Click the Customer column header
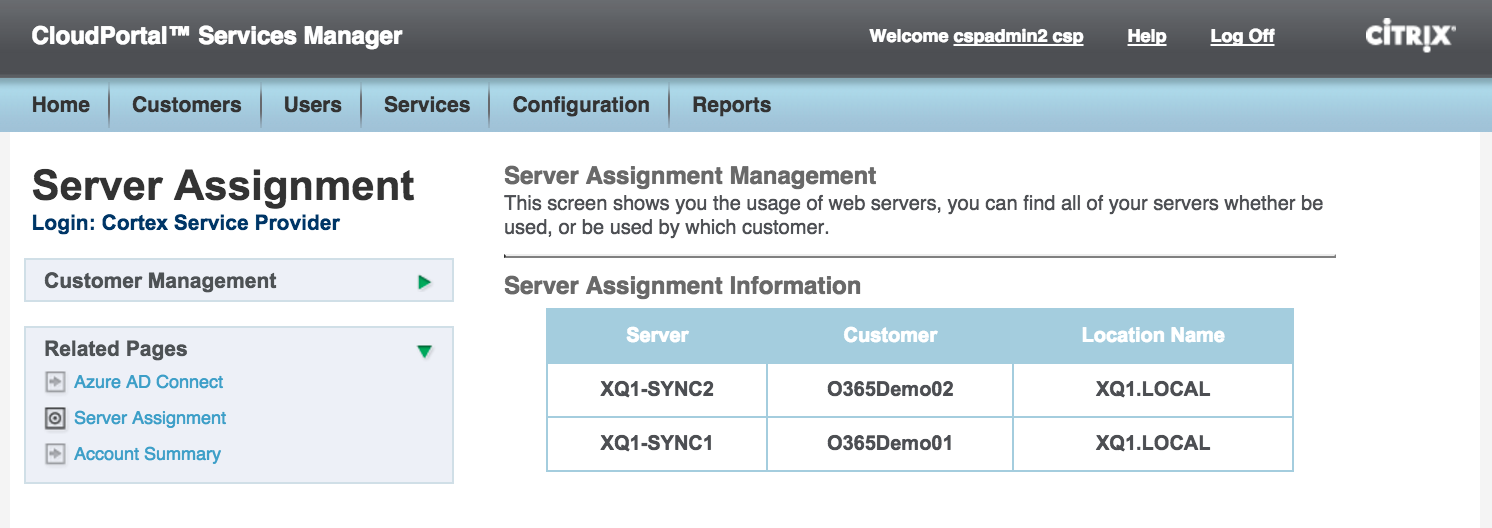This screenshot has width=1492, height=528. pyautogui.click(x=890, y=336)
